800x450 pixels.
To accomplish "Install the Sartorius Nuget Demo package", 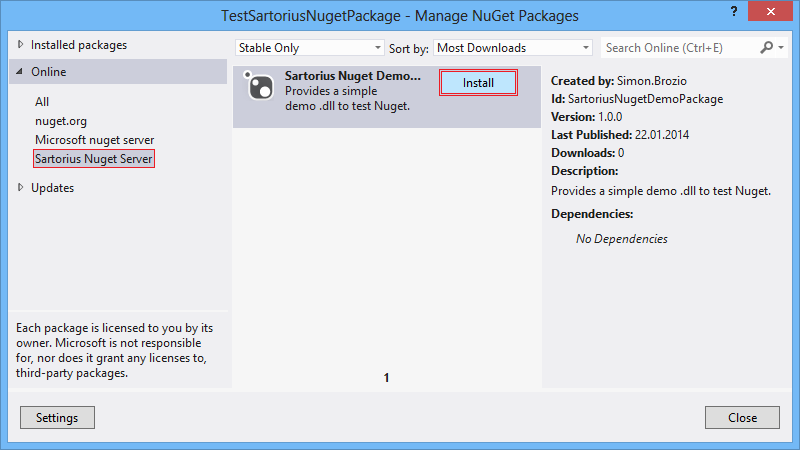I will [x=478, y=83].
